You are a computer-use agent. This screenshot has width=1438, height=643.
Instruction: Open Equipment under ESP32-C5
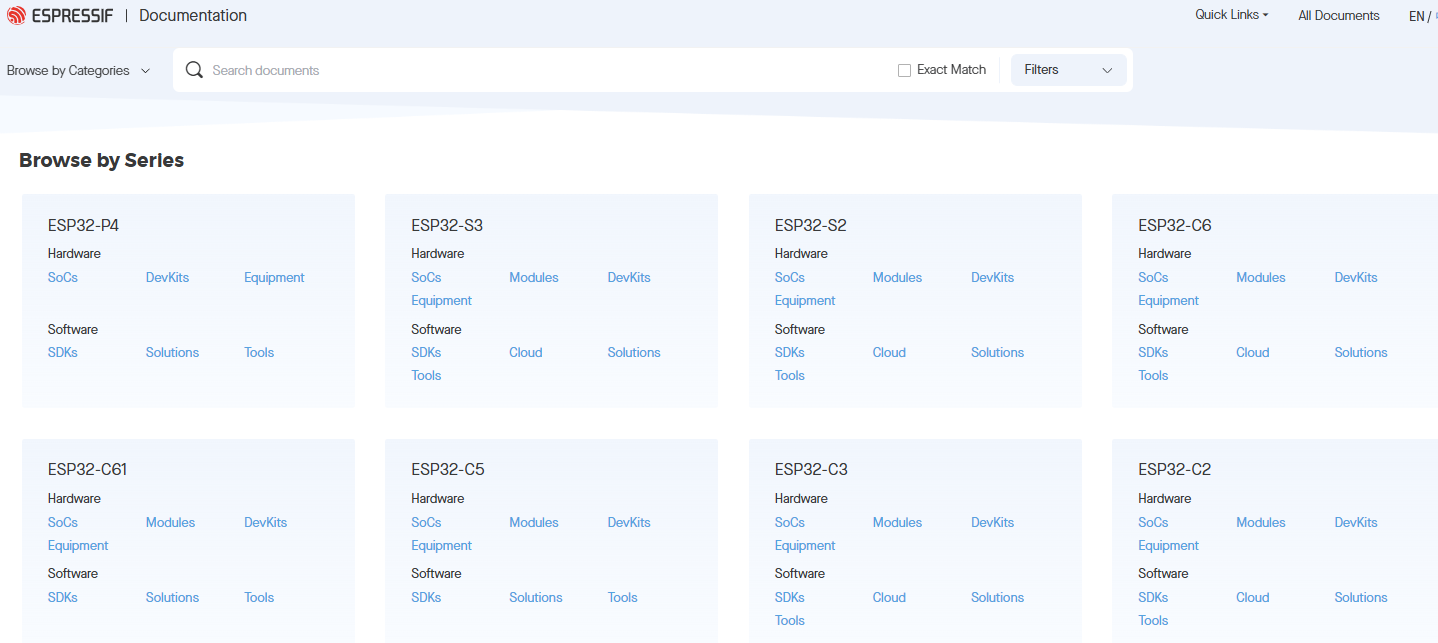click(441, 545)
